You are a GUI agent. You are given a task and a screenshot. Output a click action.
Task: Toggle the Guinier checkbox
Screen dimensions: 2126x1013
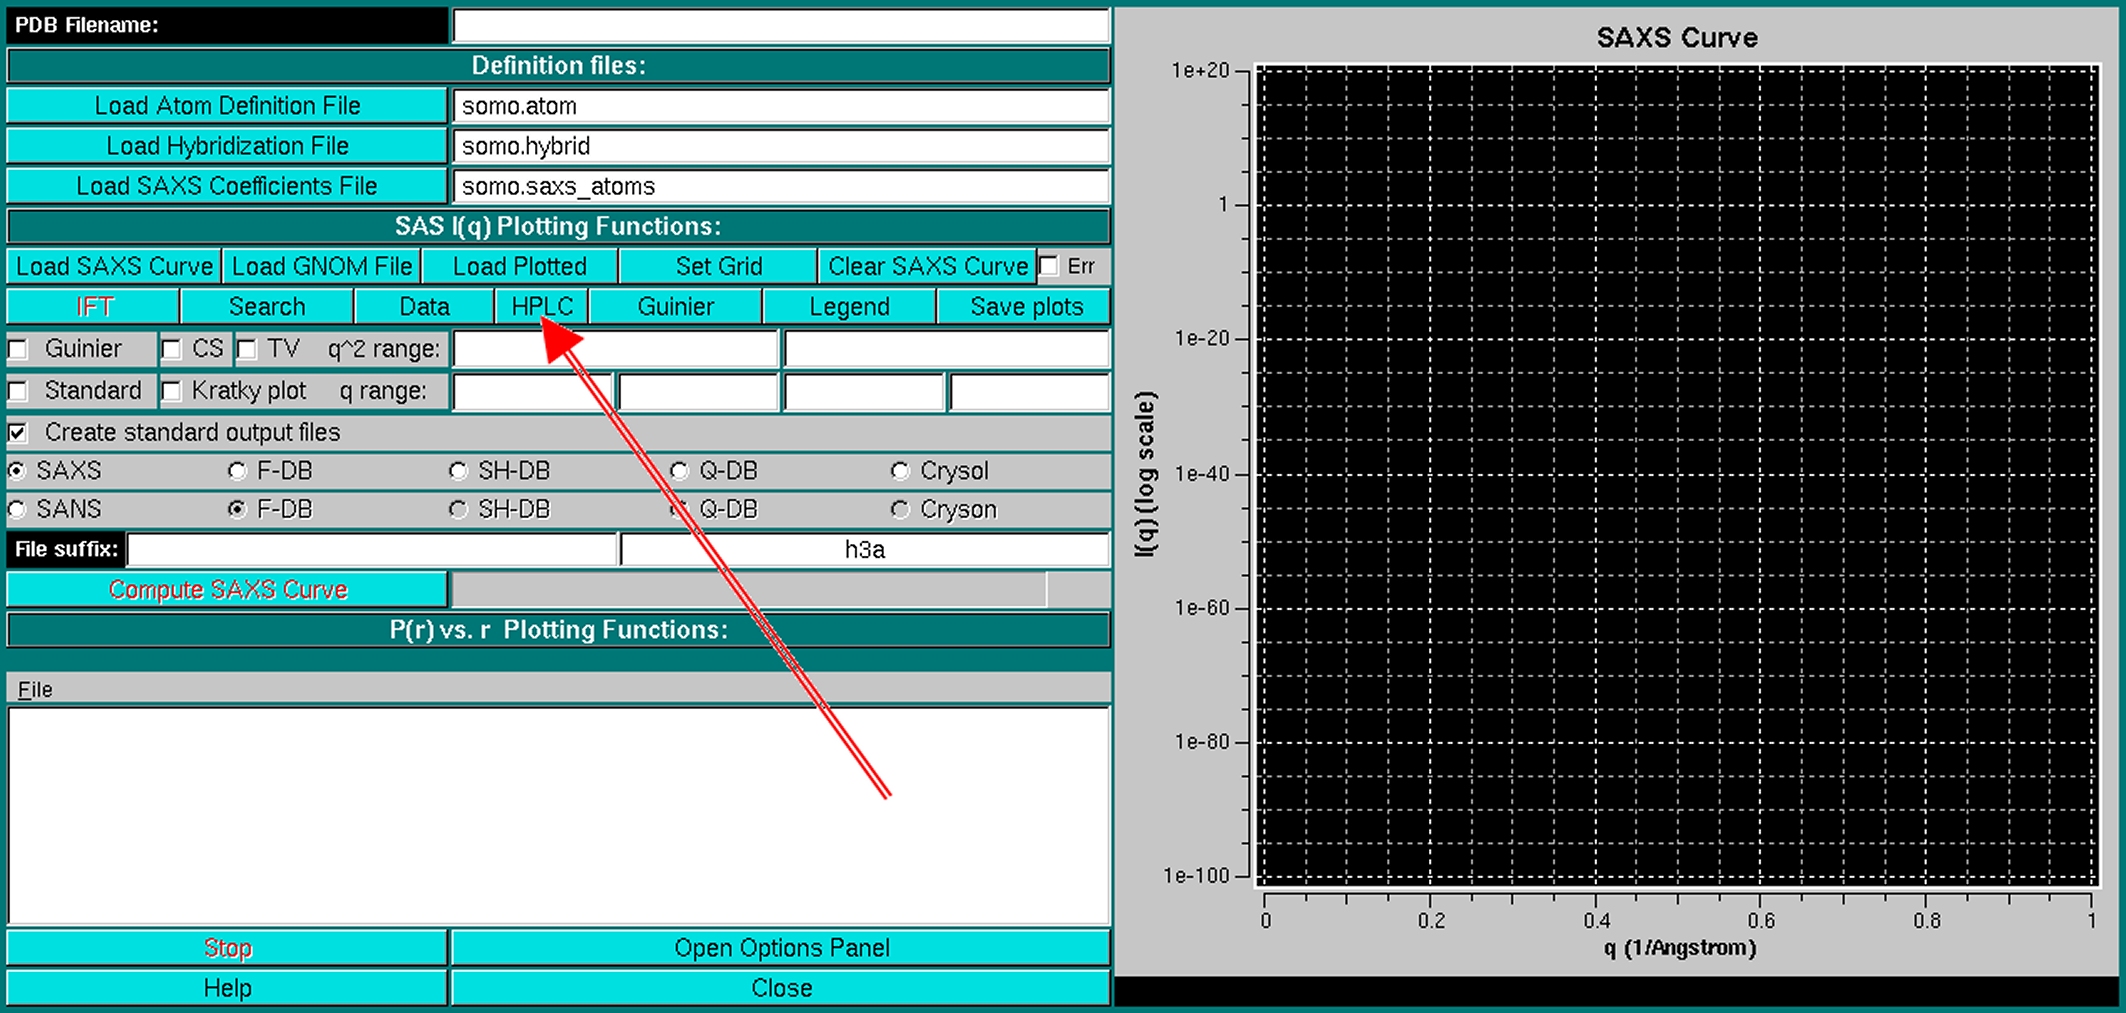(18, 349)
